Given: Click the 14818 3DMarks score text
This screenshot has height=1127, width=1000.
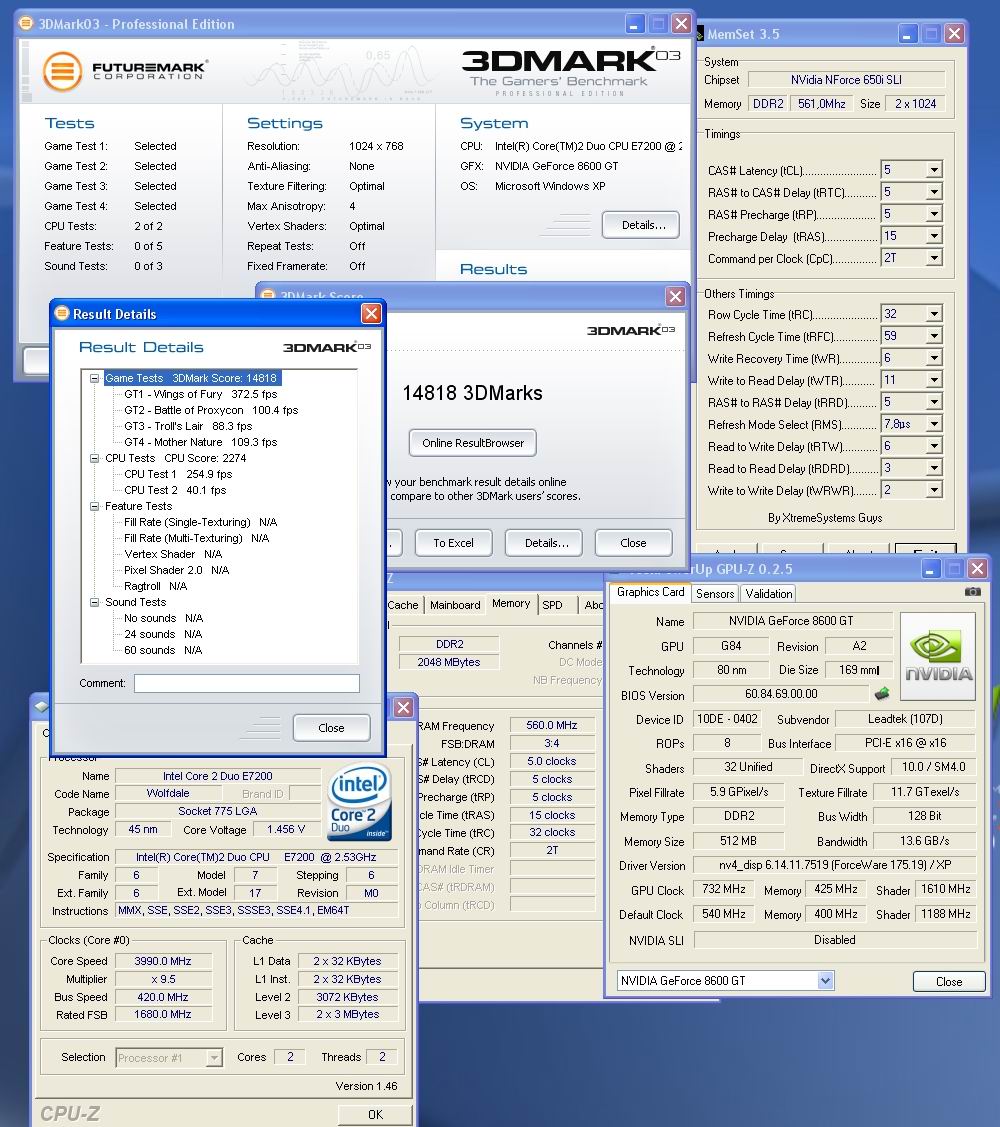Looking at the screenshot, I should click(x=472, y=393).
